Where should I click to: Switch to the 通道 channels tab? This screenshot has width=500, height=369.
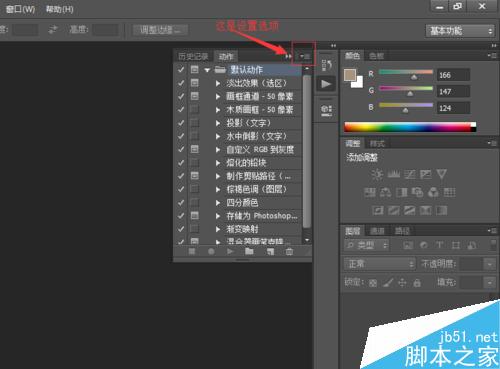pos(377,231)
